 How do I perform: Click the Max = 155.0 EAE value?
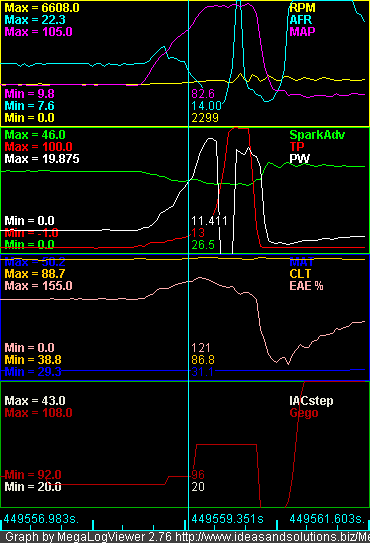point(38,286)
